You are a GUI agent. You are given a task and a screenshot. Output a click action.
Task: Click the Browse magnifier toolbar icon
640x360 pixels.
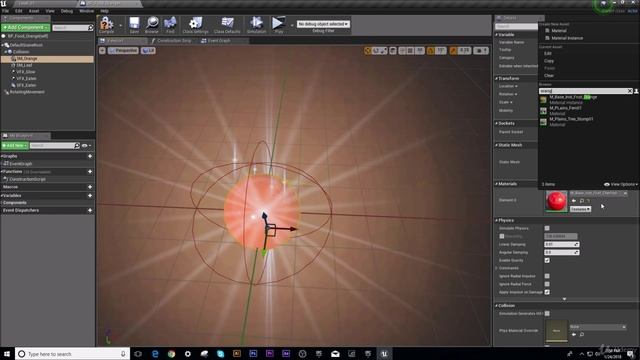point(152,24)
